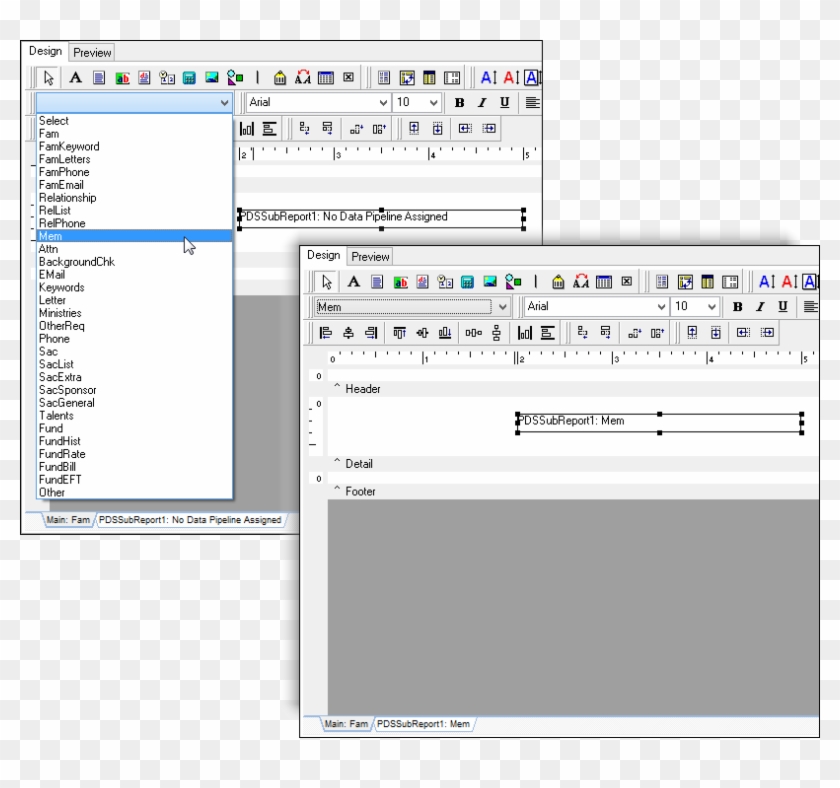Click Align Left edges icon in Mem window
840x788 pixels.
(325, 333)
